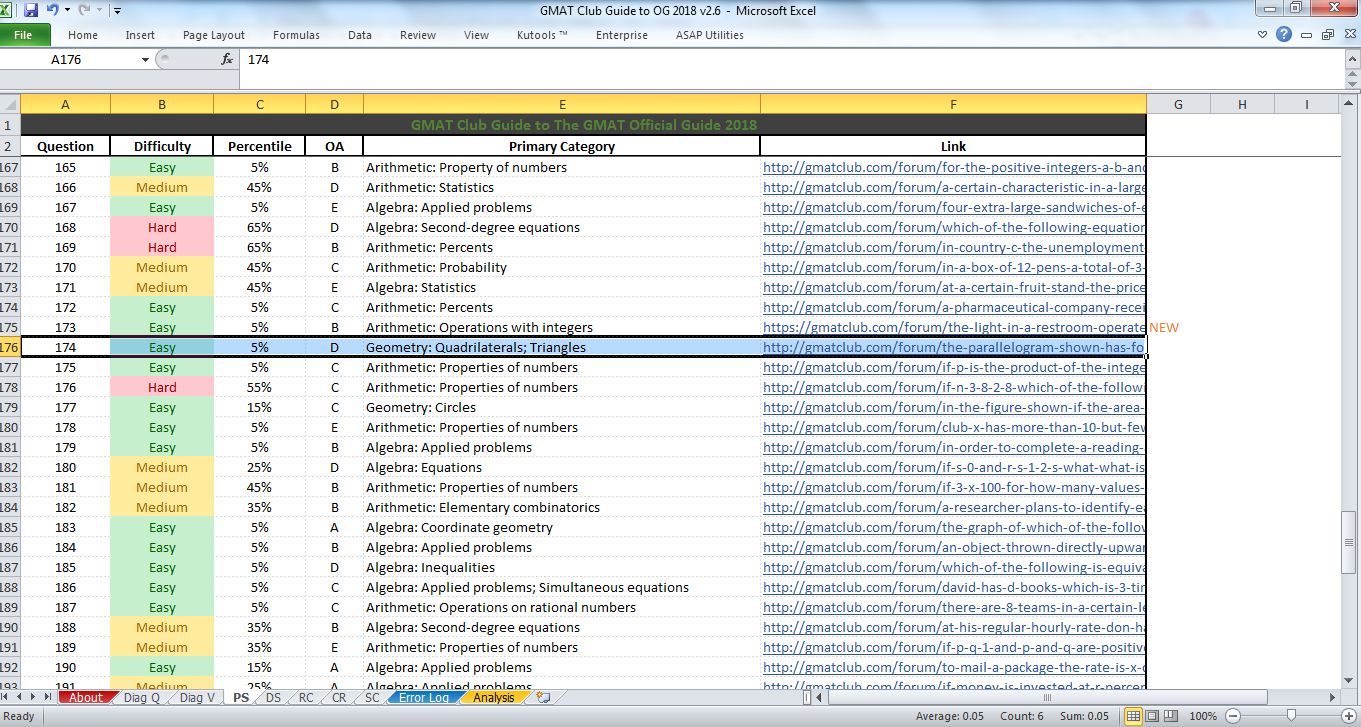Open the Insert ribbon tab
Screen dimensions: 1361x727
[x=140, y=35]
